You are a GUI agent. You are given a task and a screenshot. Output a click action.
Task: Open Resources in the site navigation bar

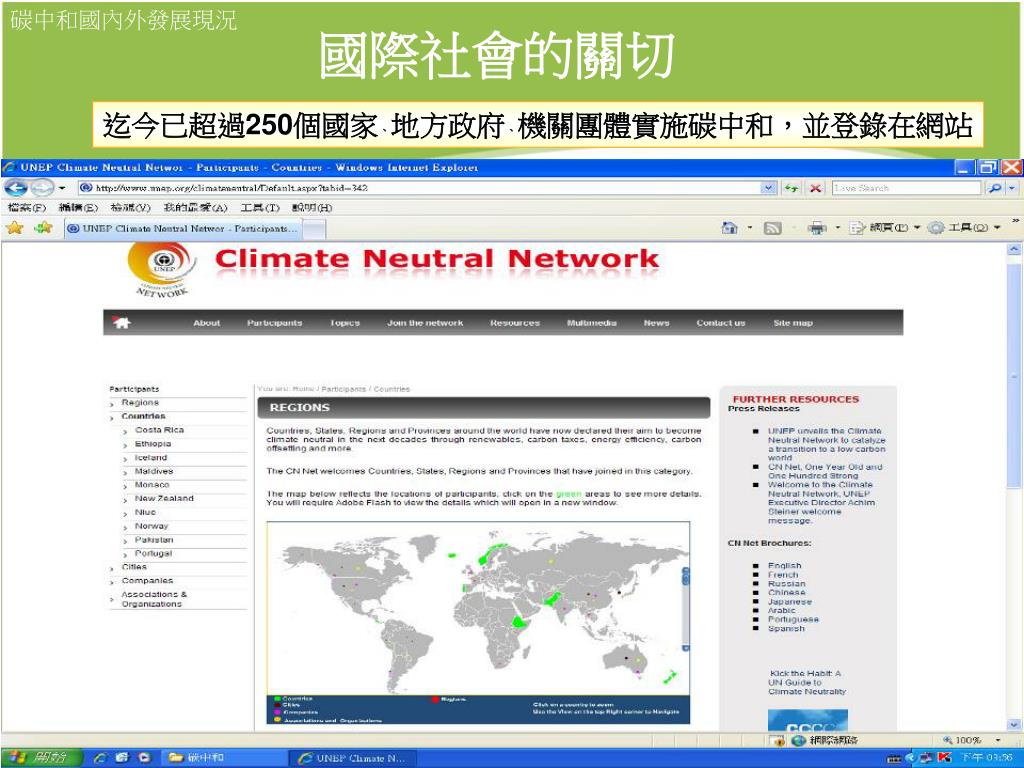[x=515, y=323]
